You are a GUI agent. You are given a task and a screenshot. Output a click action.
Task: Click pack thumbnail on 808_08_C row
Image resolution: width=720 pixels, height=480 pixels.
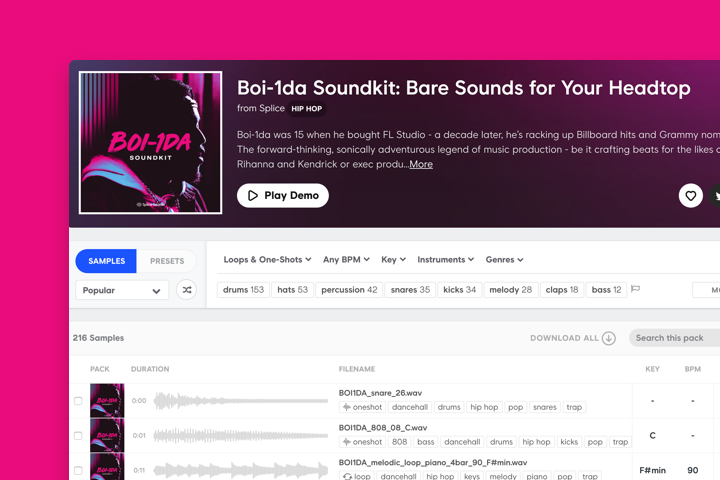click(107, 435)
